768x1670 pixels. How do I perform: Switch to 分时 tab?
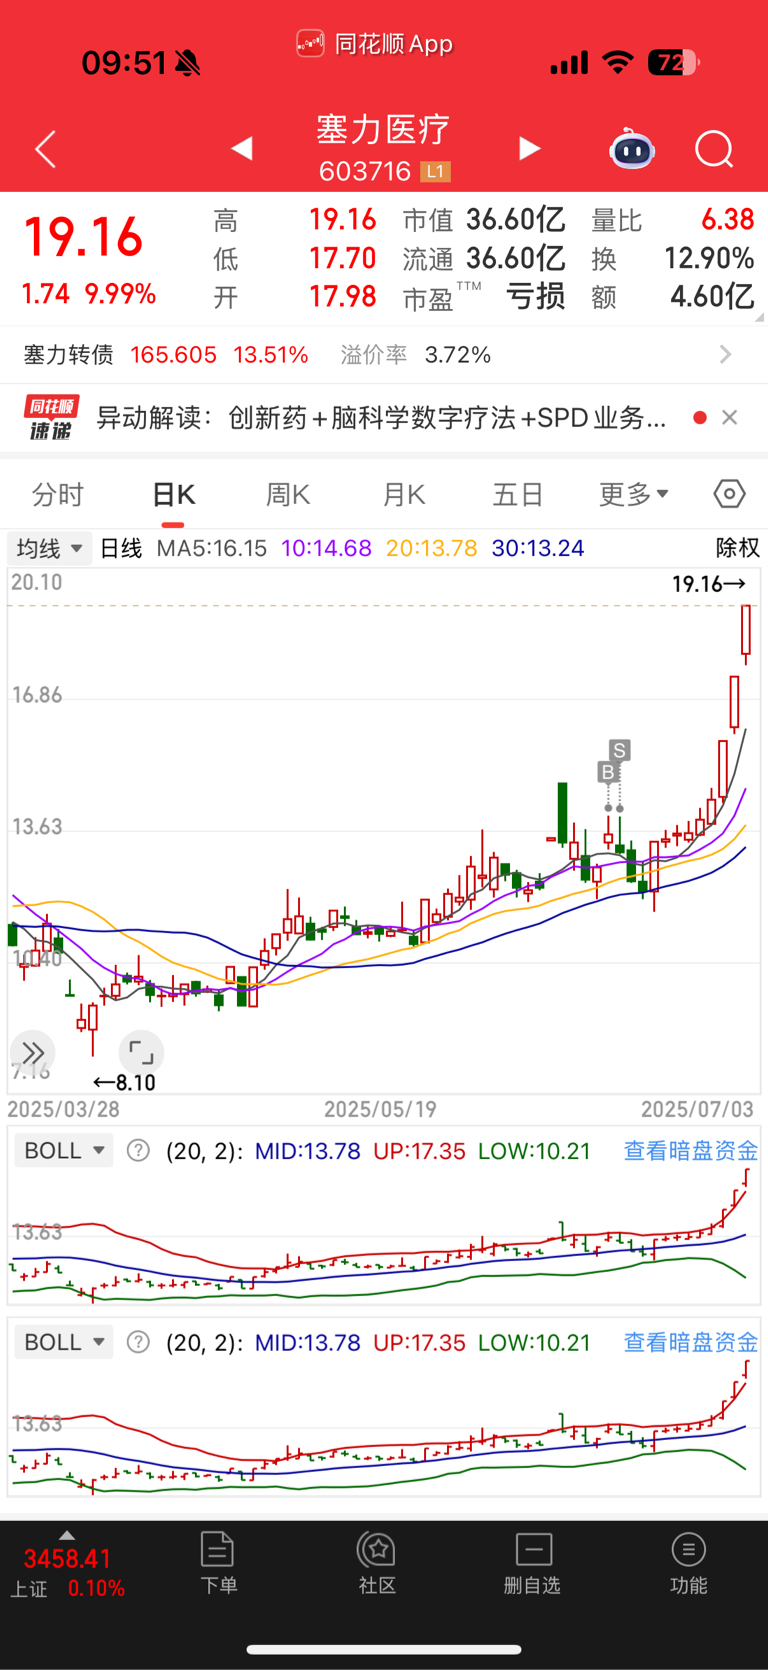click(x=58, y=494)
